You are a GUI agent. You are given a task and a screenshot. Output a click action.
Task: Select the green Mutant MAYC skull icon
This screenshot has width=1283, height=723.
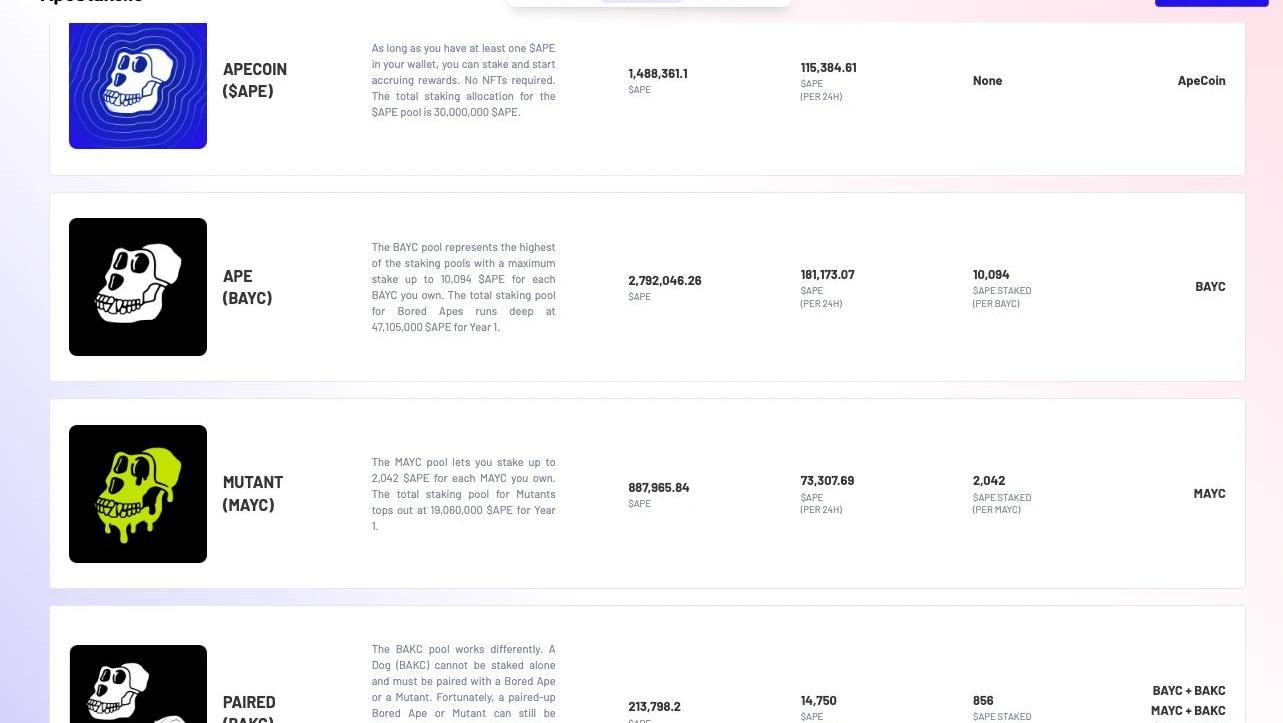point(138,494)
